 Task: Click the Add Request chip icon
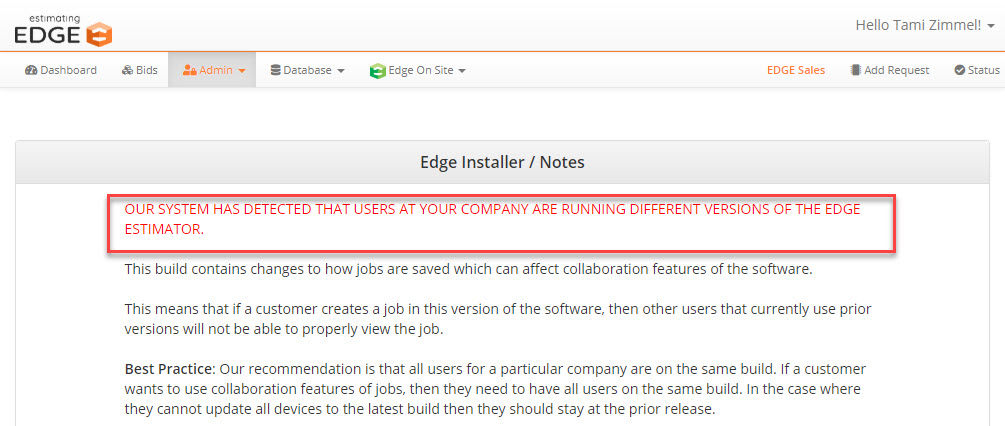point(855,70)
